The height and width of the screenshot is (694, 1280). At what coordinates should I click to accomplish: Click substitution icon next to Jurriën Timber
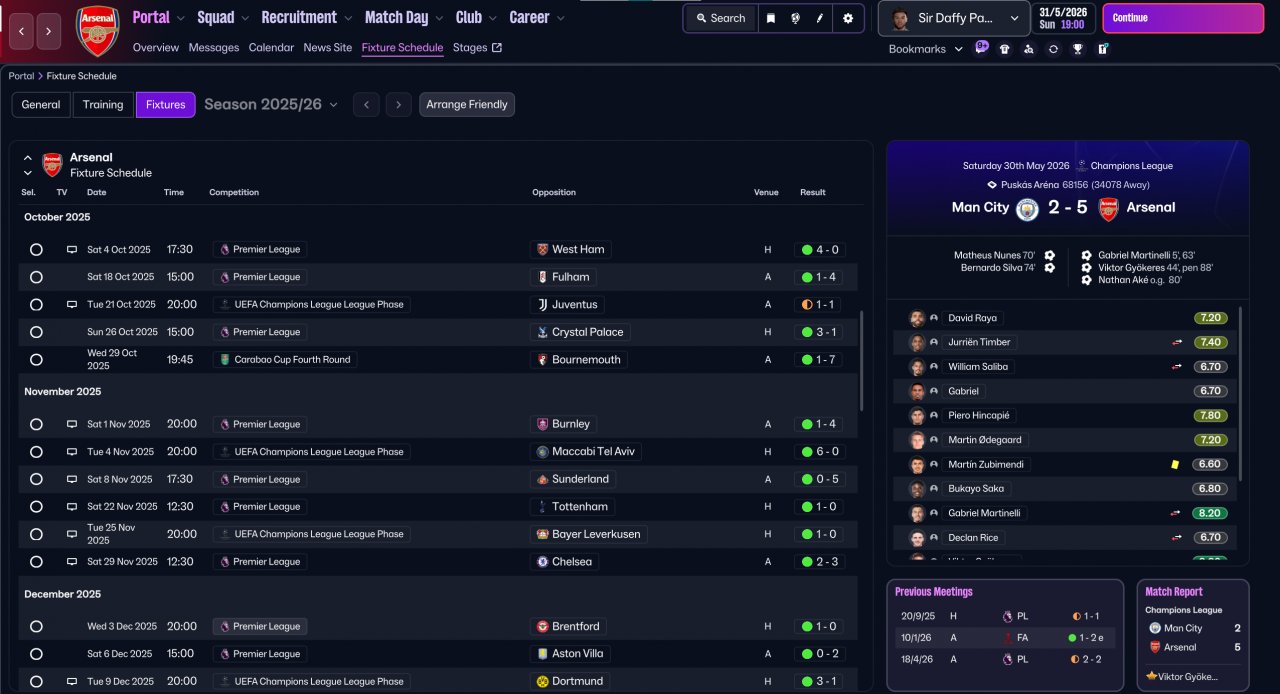[x=1177, y=342]
